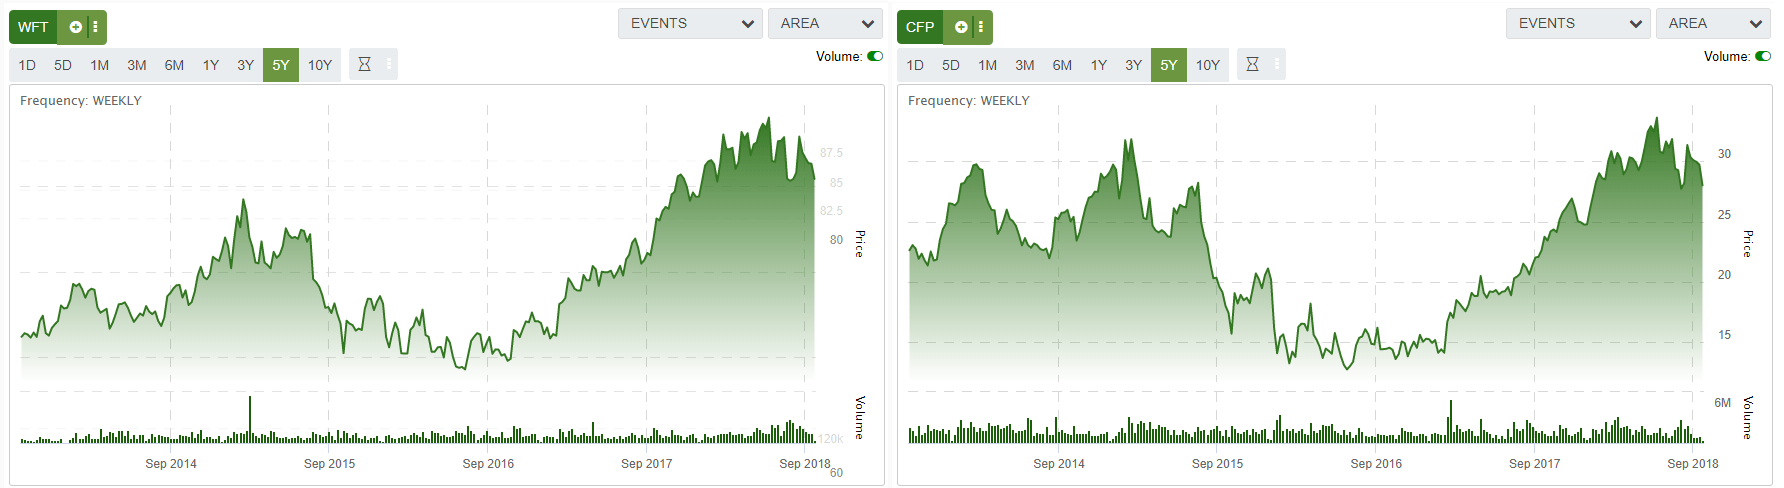Expand the AREA chart-type dropdown for CFP
The width and height of the screenshot is (1784, 488).
click(1713, 24)
